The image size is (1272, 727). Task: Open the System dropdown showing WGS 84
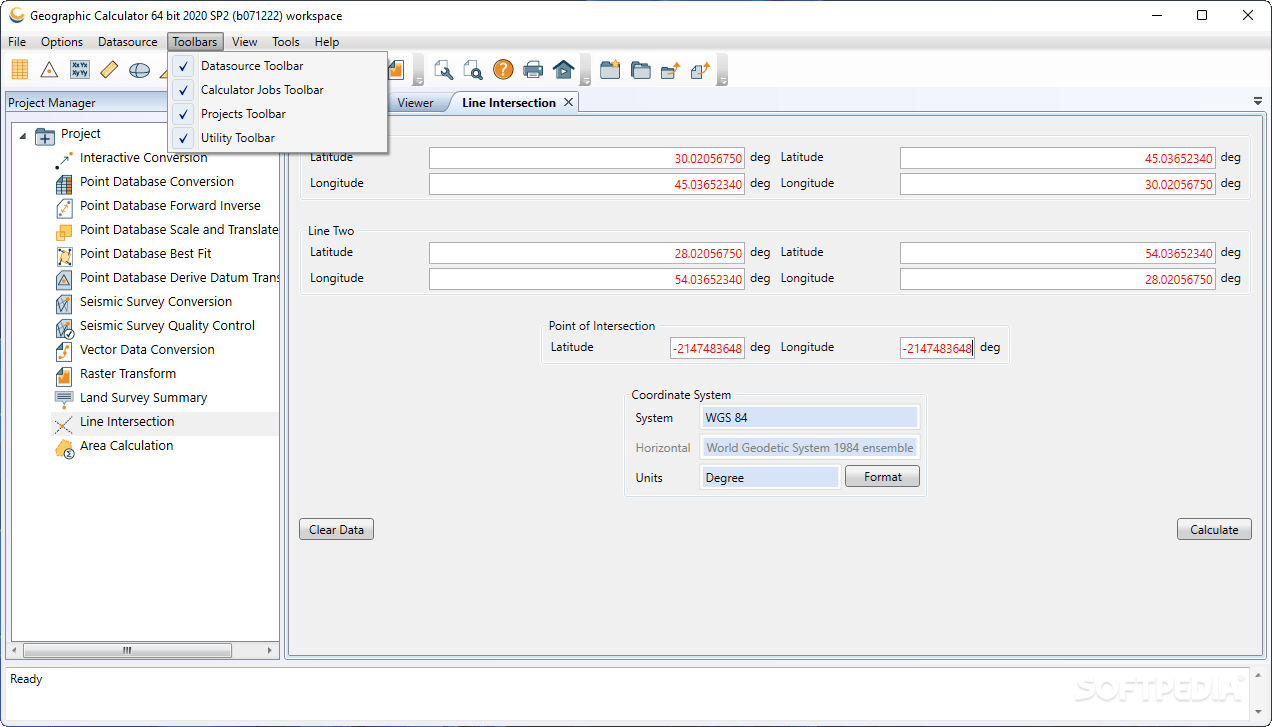pyautogui.click(x=809, y=417)
